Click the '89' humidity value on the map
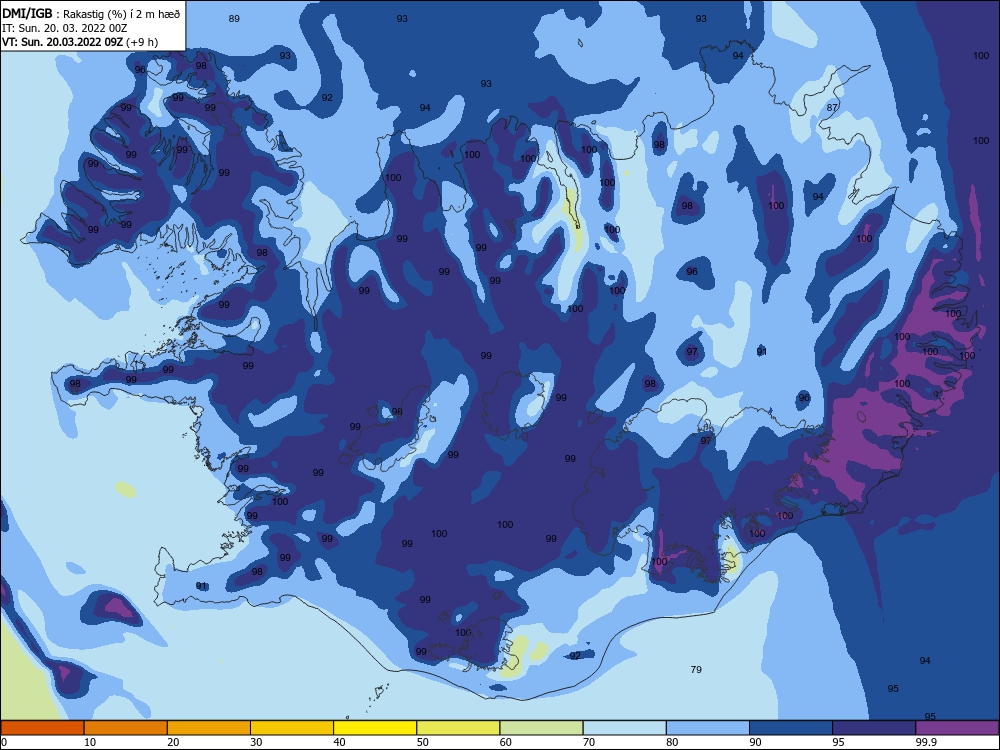 click(234, 18)
